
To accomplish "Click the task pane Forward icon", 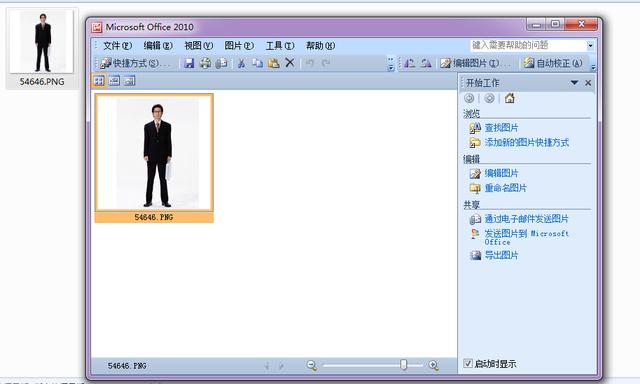I will click(x=489, y=98).
